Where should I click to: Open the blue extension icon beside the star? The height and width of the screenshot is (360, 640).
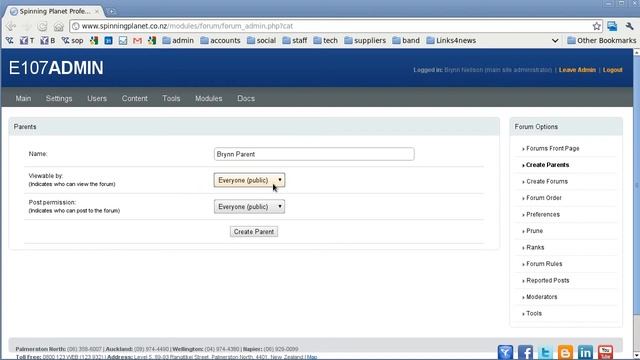(x=612, y=26)
